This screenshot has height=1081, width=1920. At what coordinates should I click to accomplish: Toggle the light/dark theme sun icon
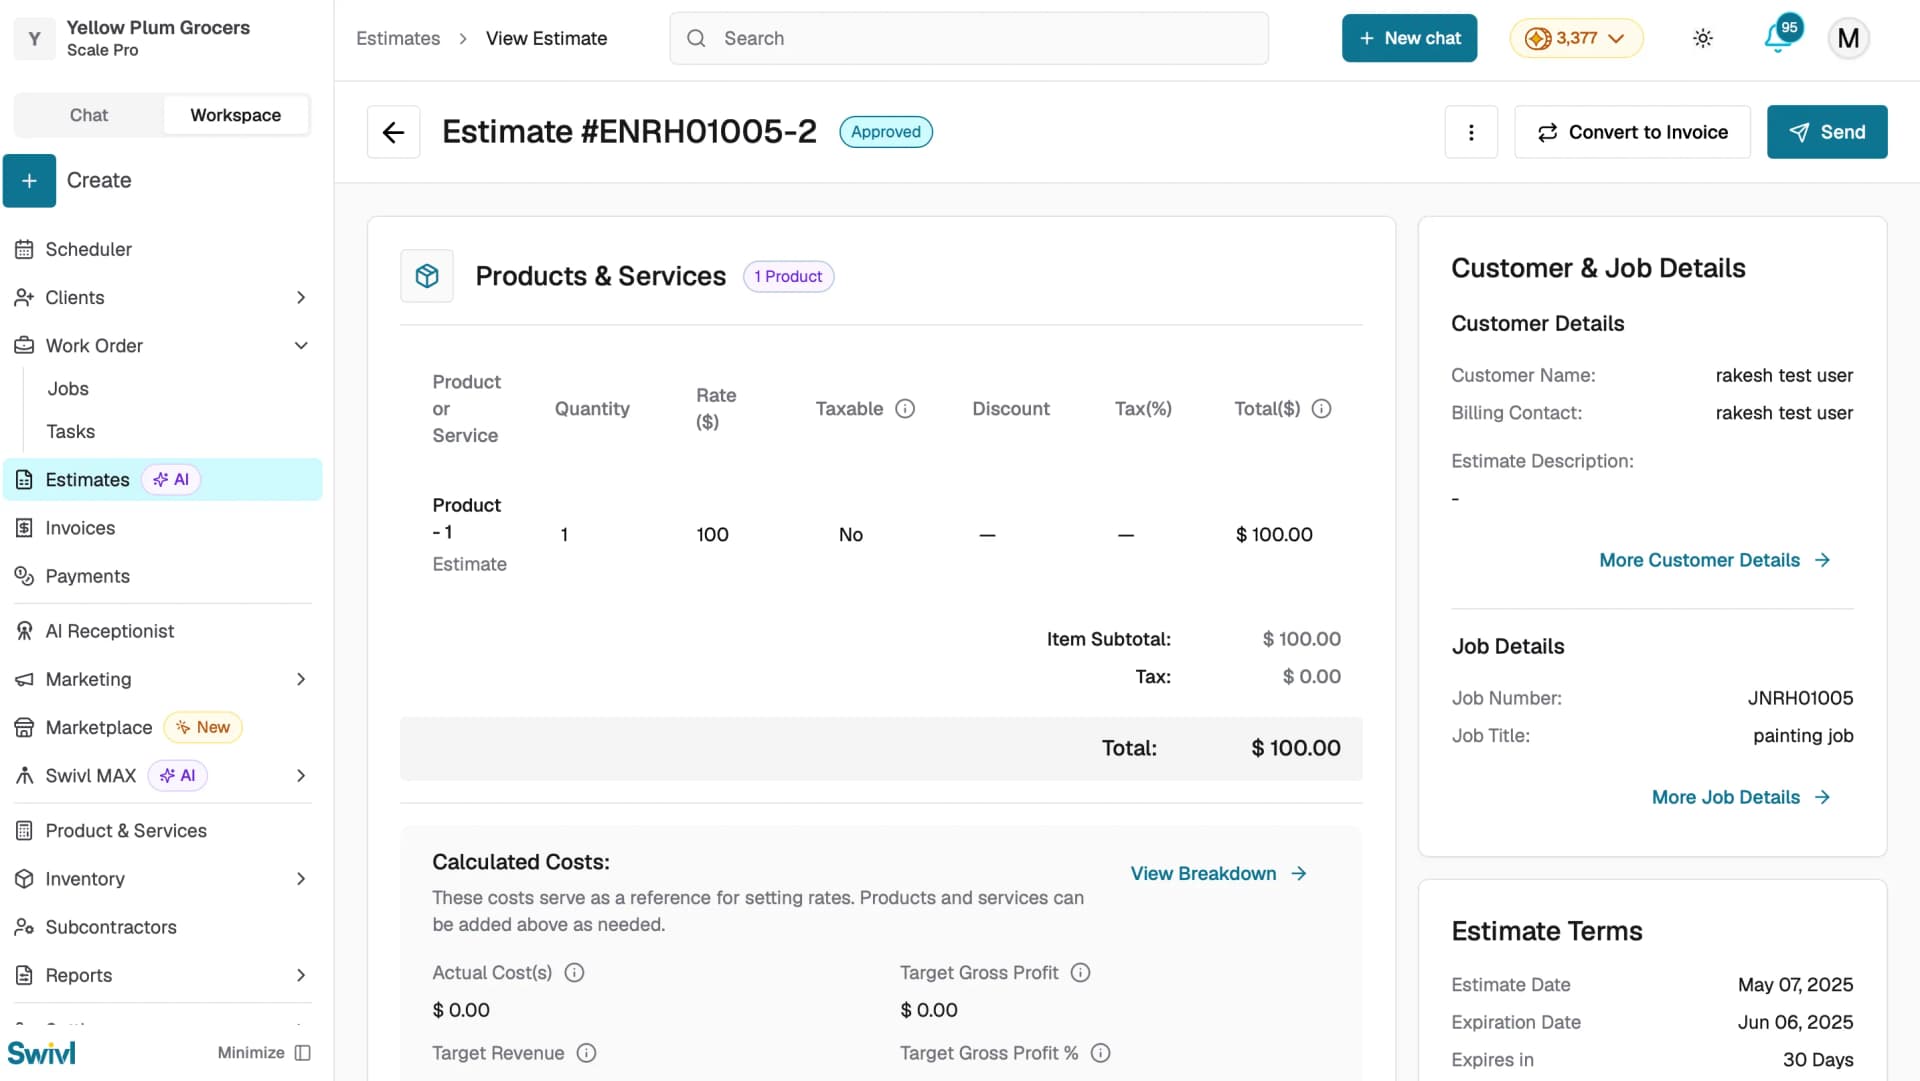pyautogui.click(x=1703, y=38)
